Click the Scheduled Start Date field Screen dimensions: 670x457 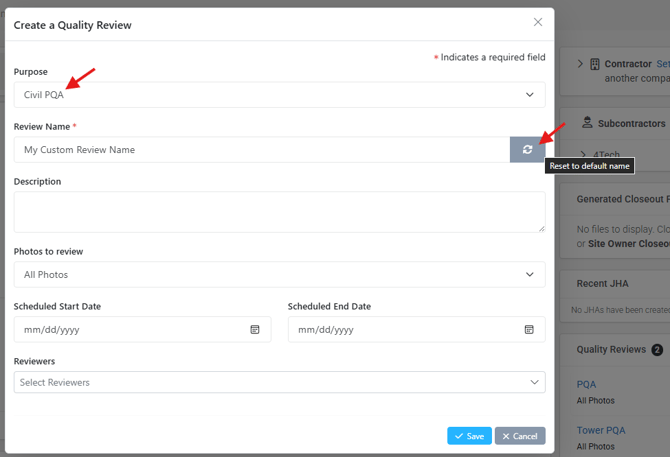pos(142,329)
